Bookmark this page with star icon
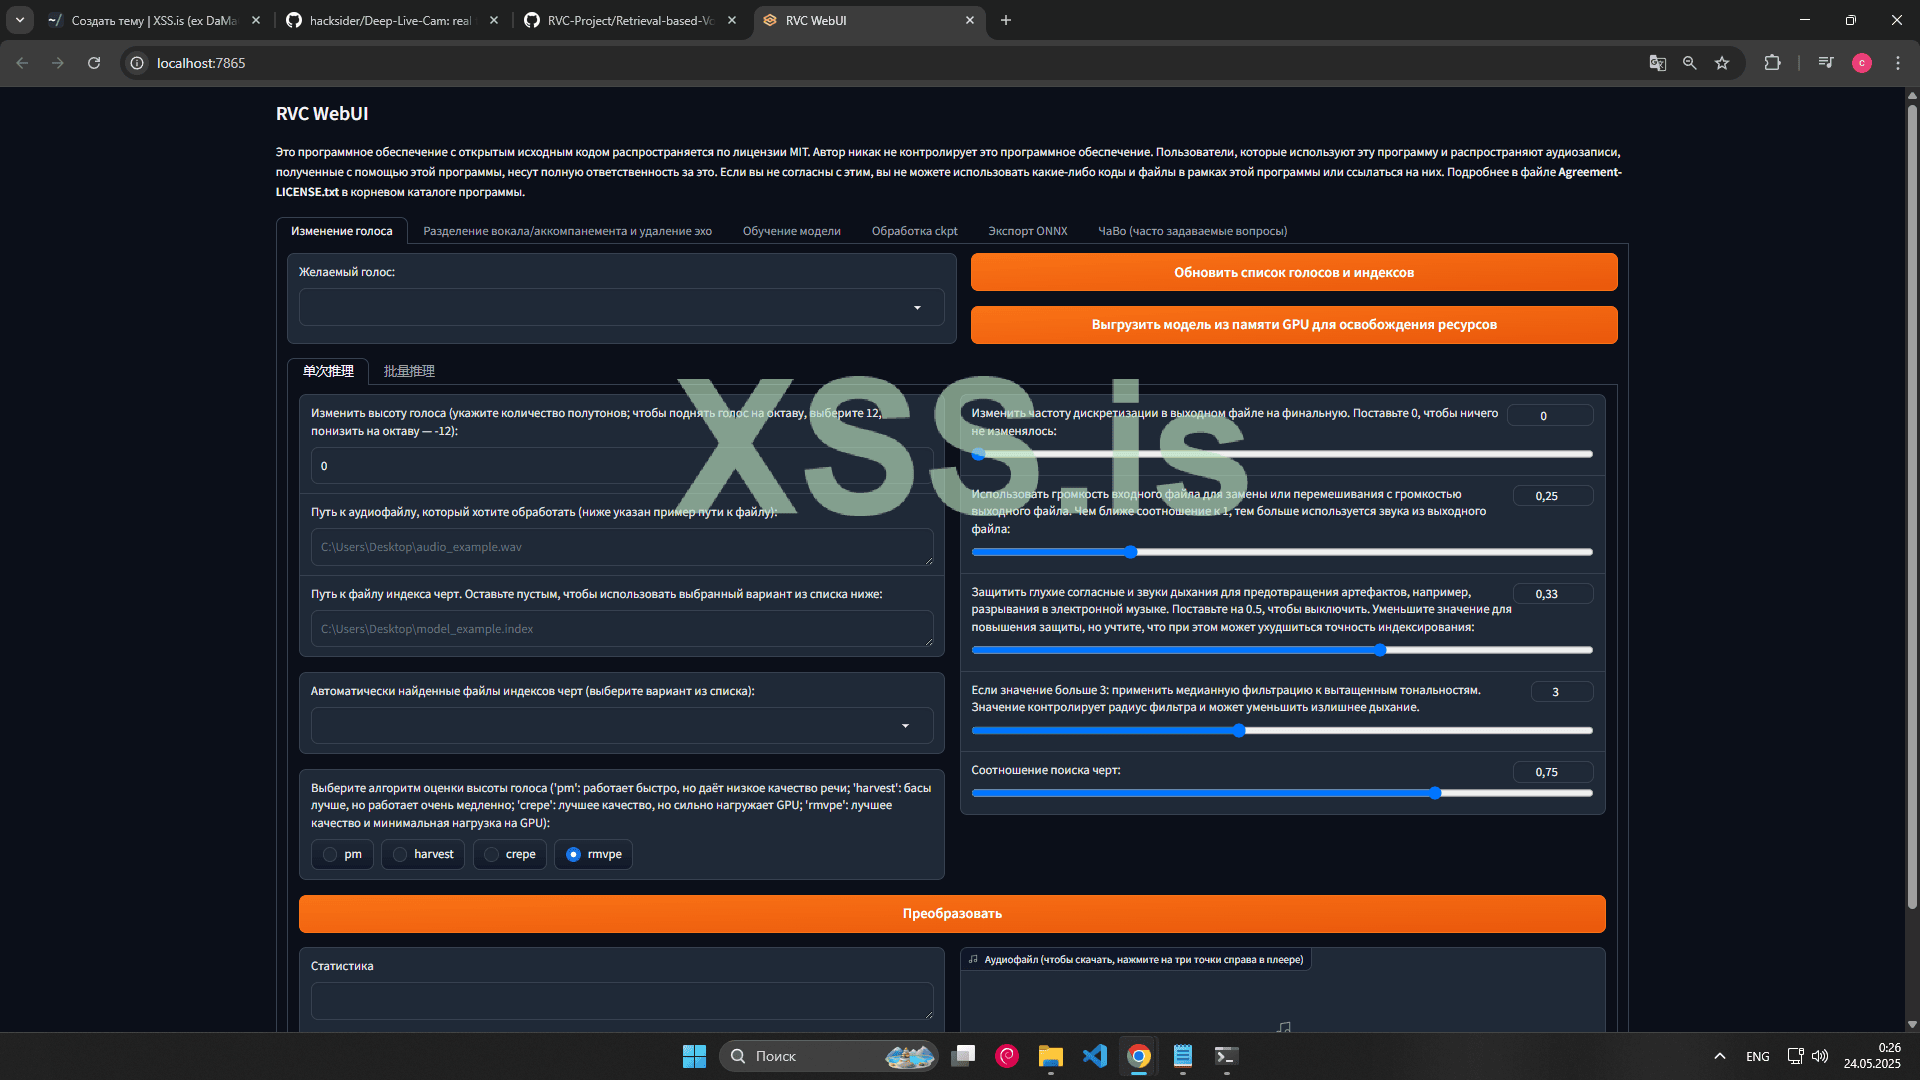 [x=1722, y=63]
